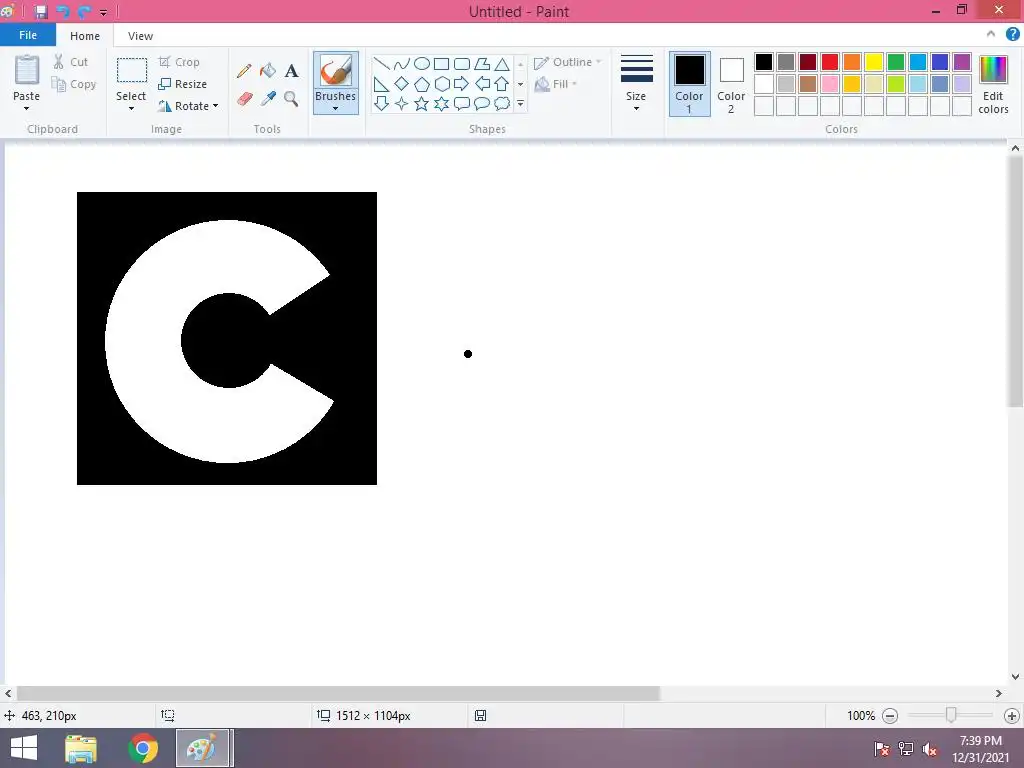Select the Text tool
Image resolution: width=1024 pixels, height=768 pixels.
(x=291, y=71)
